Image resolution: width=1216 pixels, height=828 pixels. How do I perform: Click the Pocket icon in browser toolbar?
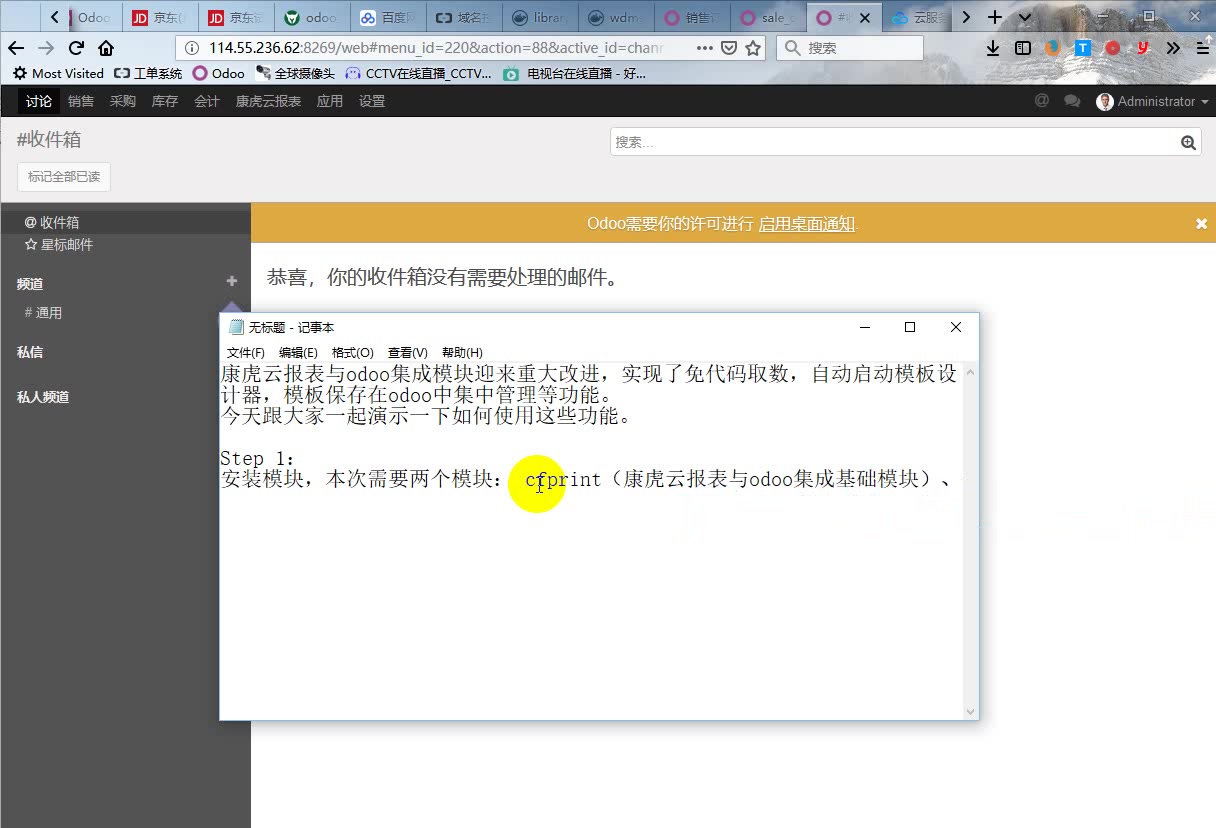click(x=1111, y=47)
